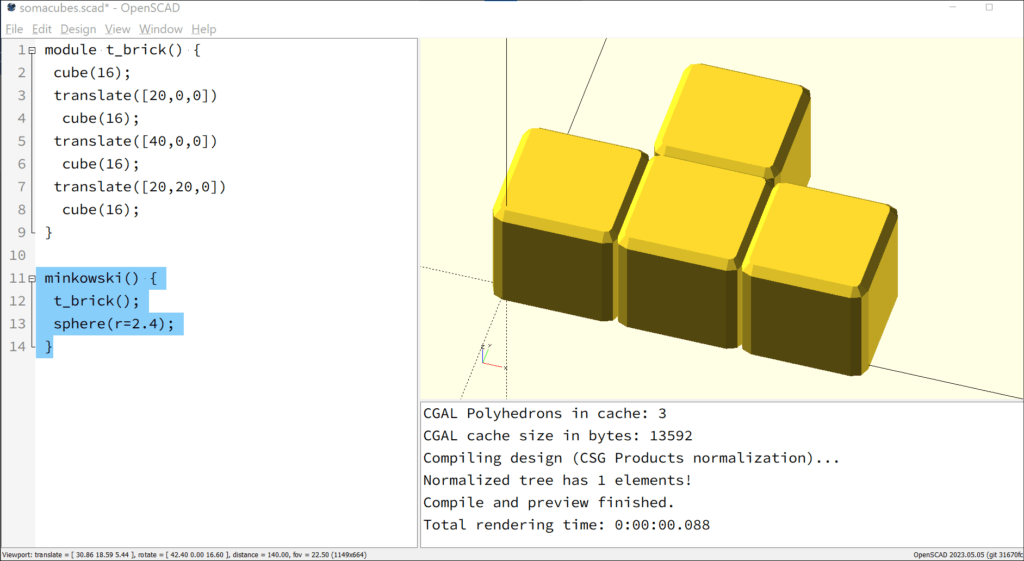Viewport: 1024px width, 561px height.
Task: Open the Window menu
Action: pyautogui.click(x=161, y=29)
